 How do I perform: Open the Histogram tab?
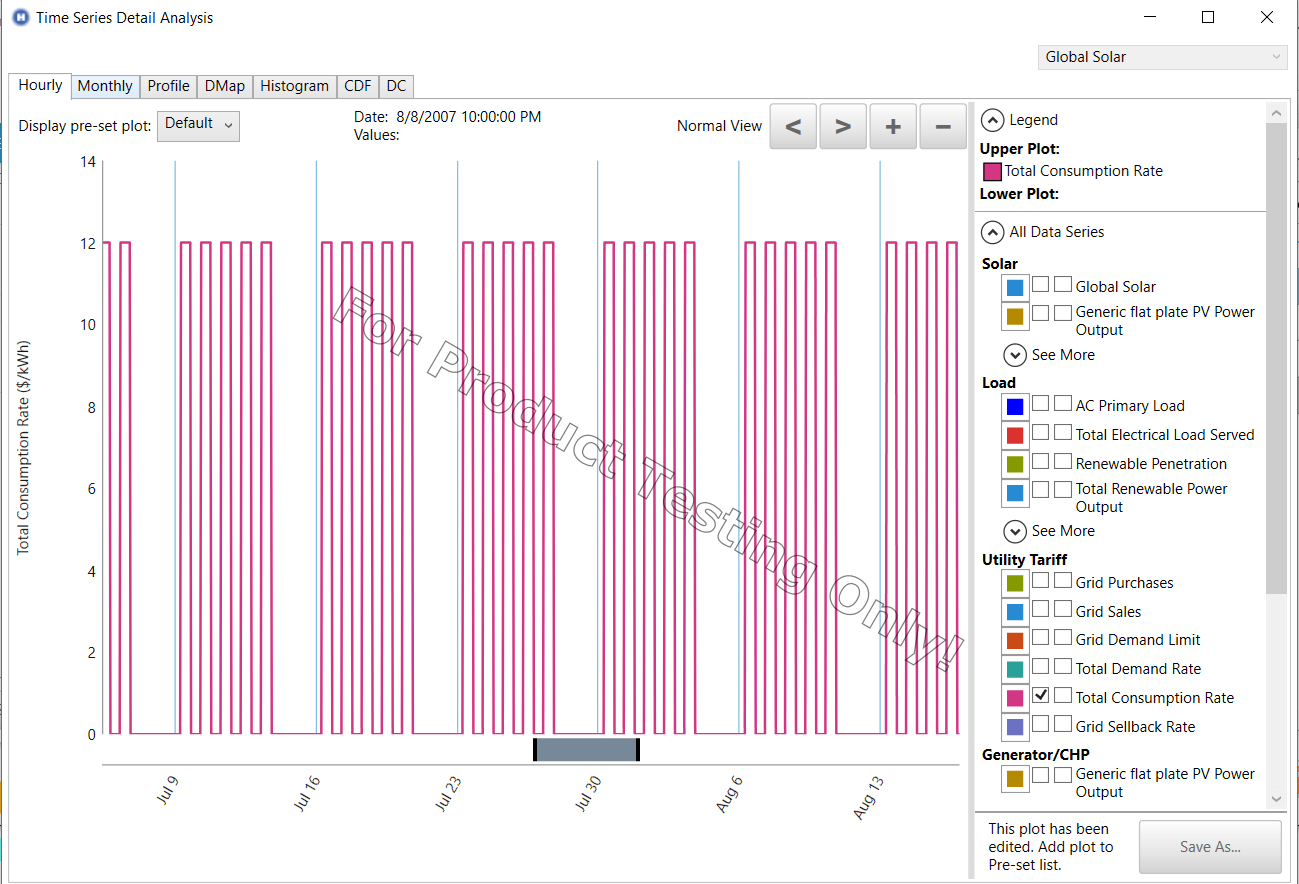tap(294, 86)
